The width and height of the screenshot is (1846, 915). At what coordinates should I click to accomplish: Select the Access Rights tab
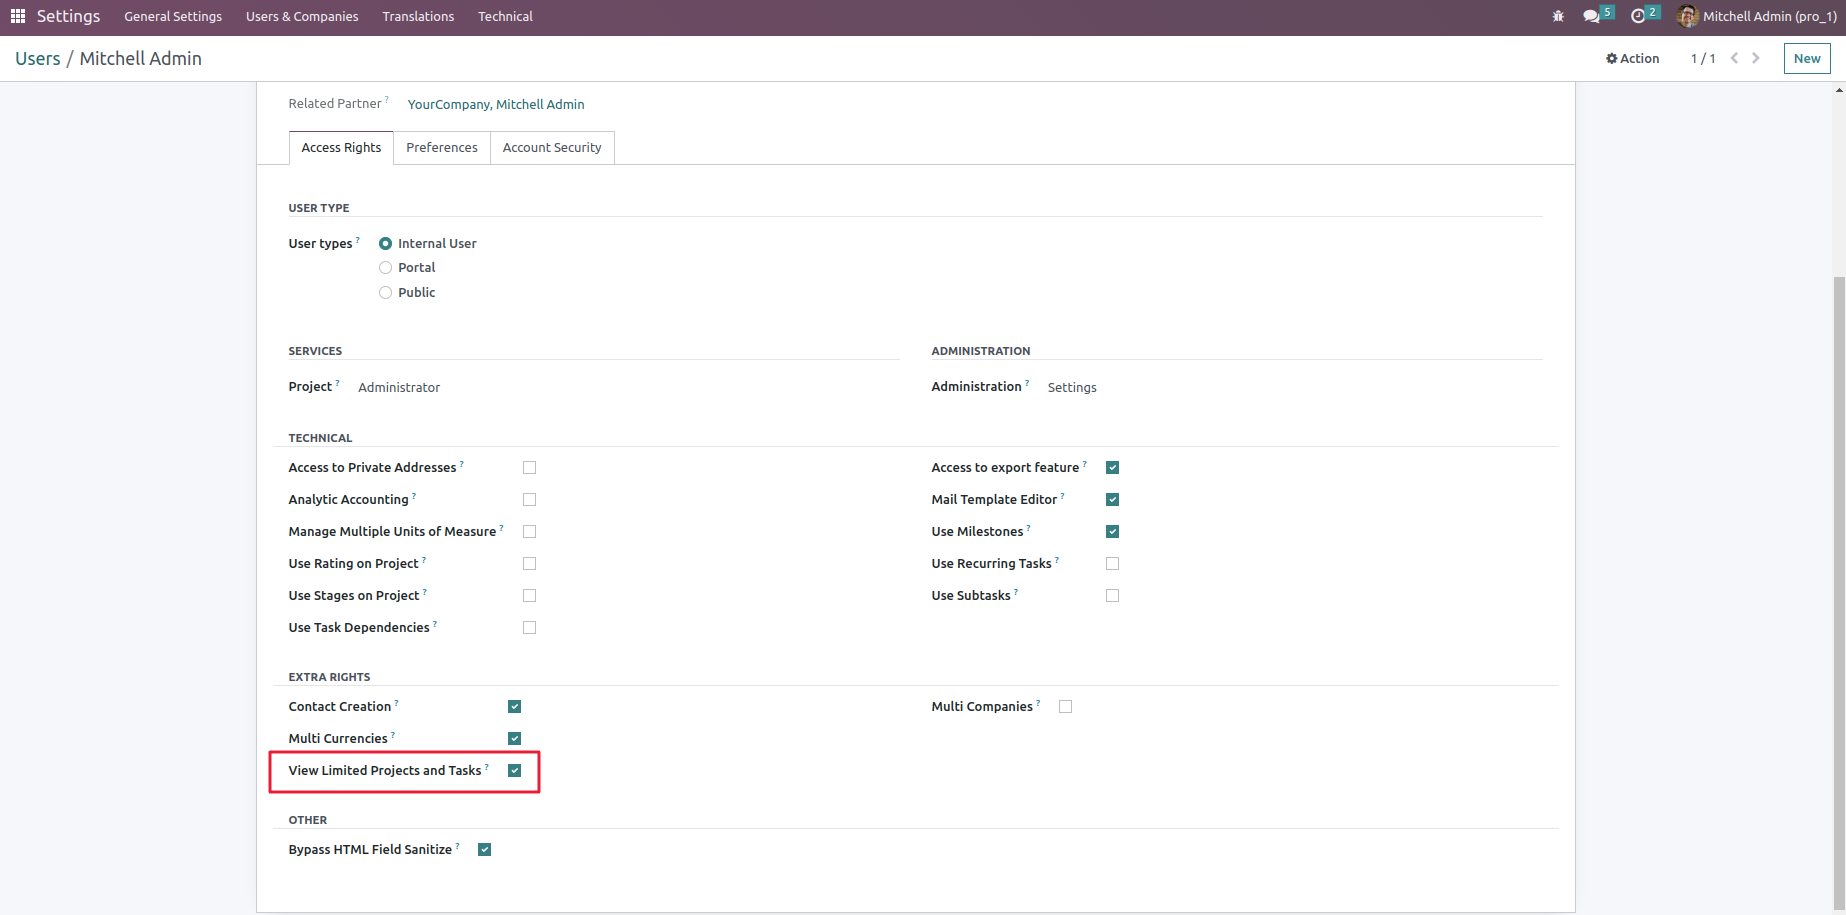(341, 147)
